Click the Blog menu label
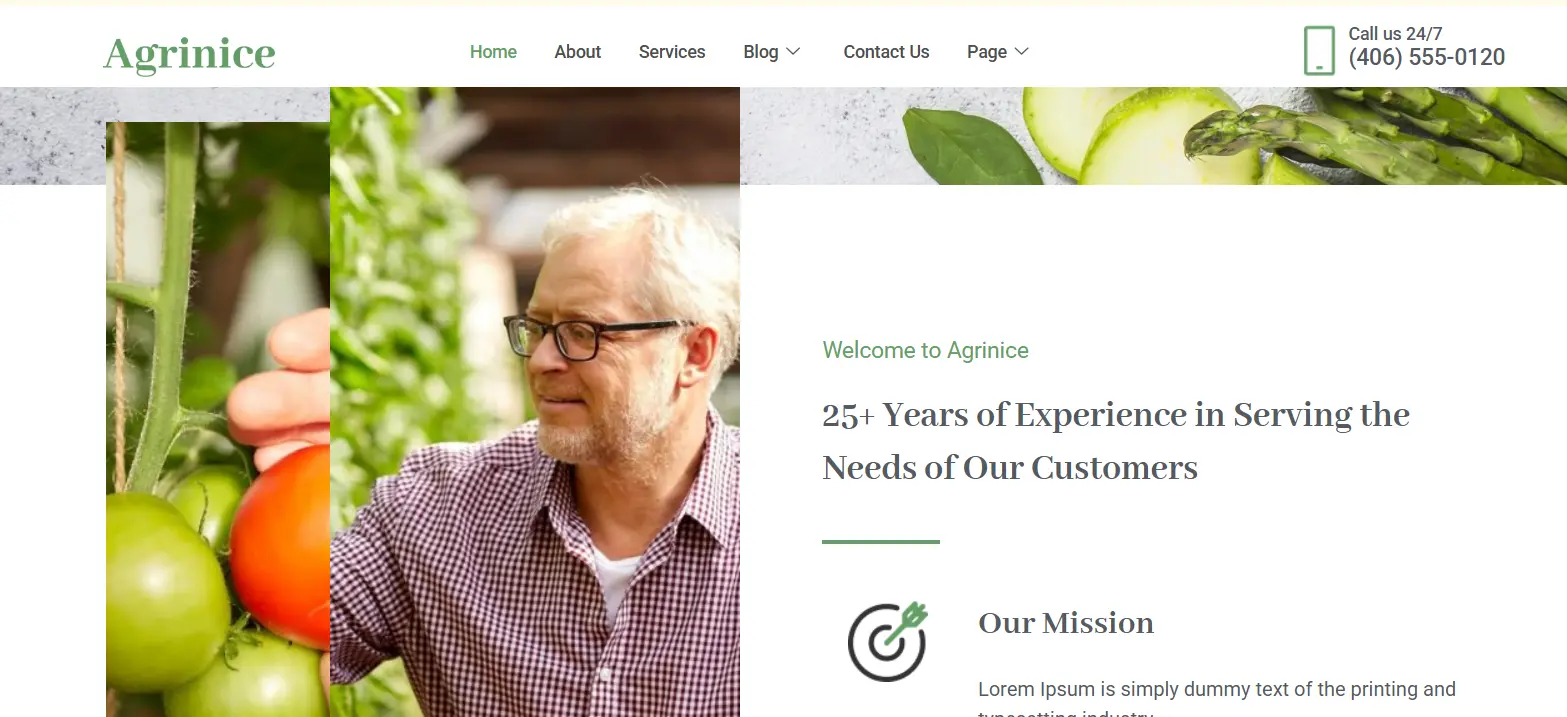 pos(761,52)
